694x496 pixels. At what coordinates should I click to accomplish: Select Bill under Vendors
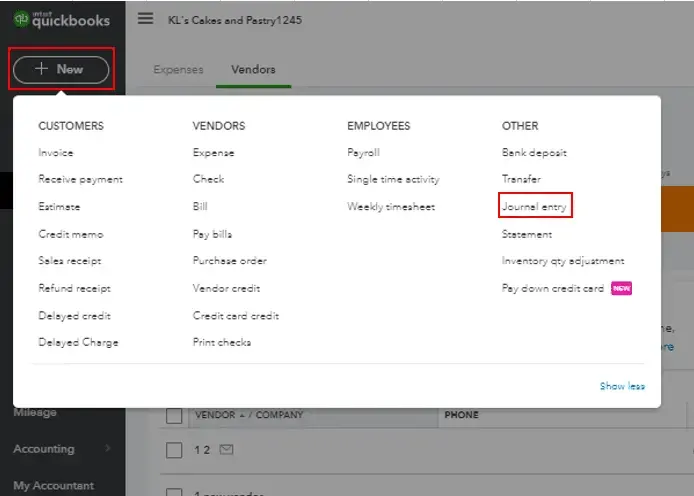pos(200,207)
